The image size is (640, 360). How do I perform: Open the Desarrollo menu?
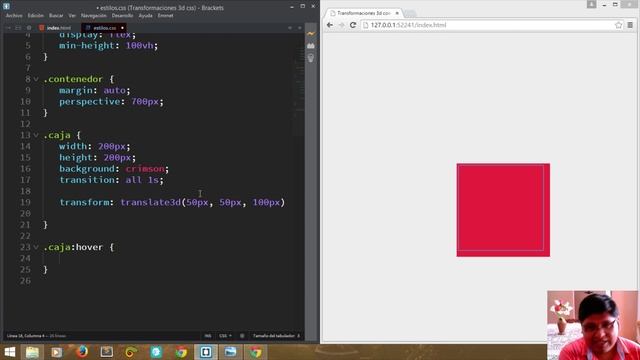(x=122, y=16)
